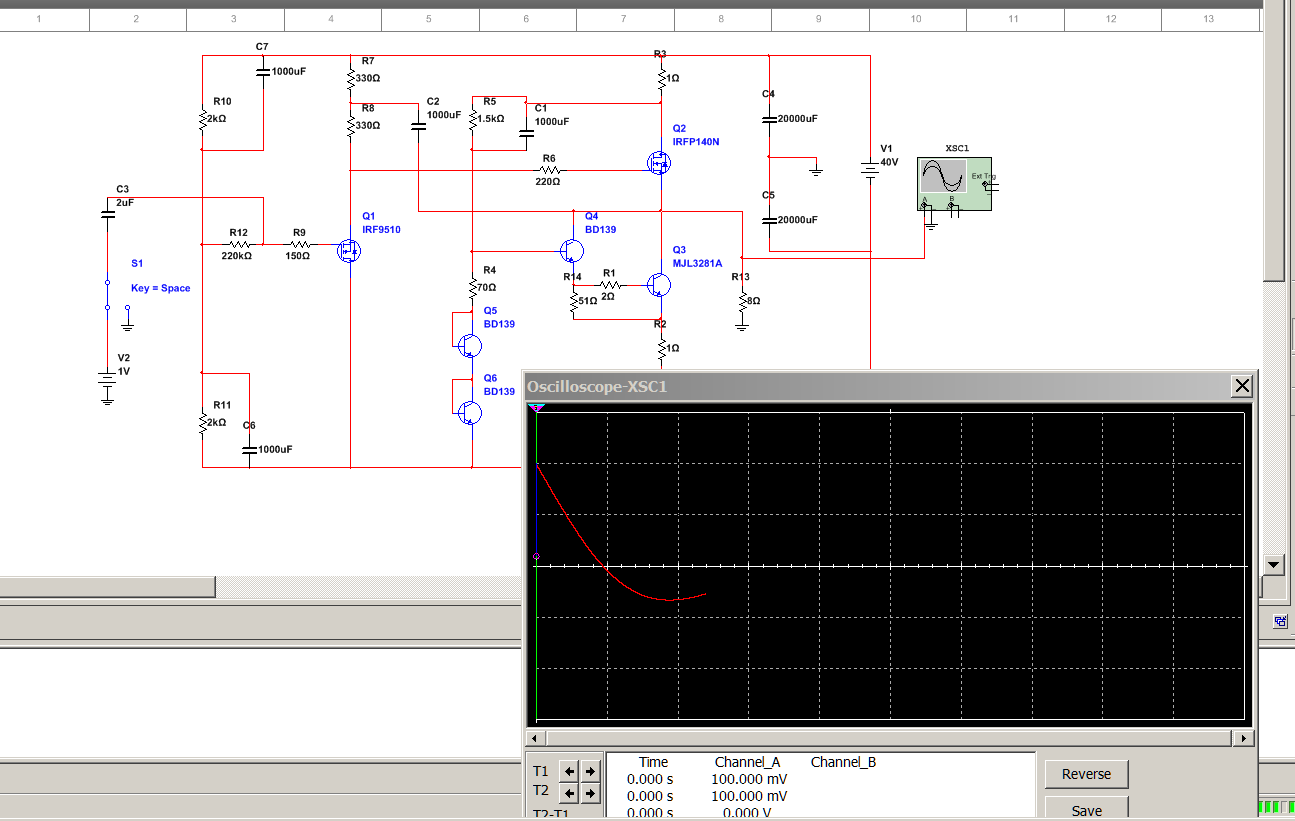This screenshot has width=1295, height=821.
Task: Select the R8 330Ω resistor
Action: click(350, 125)
